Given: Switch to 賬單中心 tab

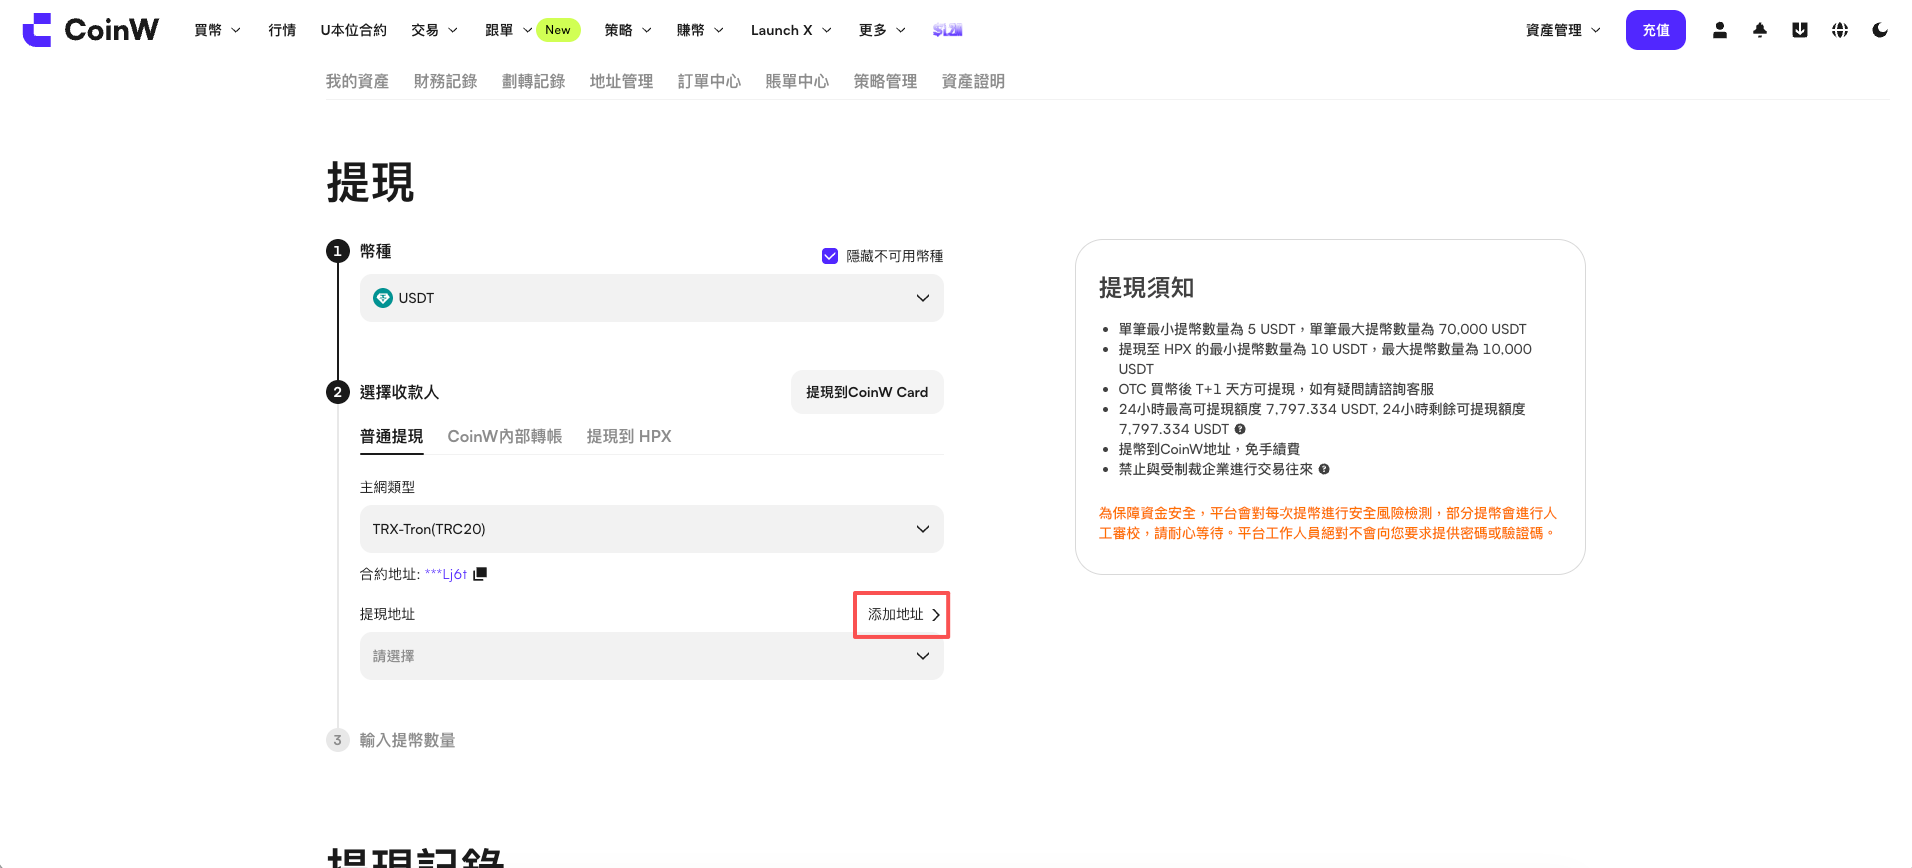Looking at the screenshot, I should [797, 81].
